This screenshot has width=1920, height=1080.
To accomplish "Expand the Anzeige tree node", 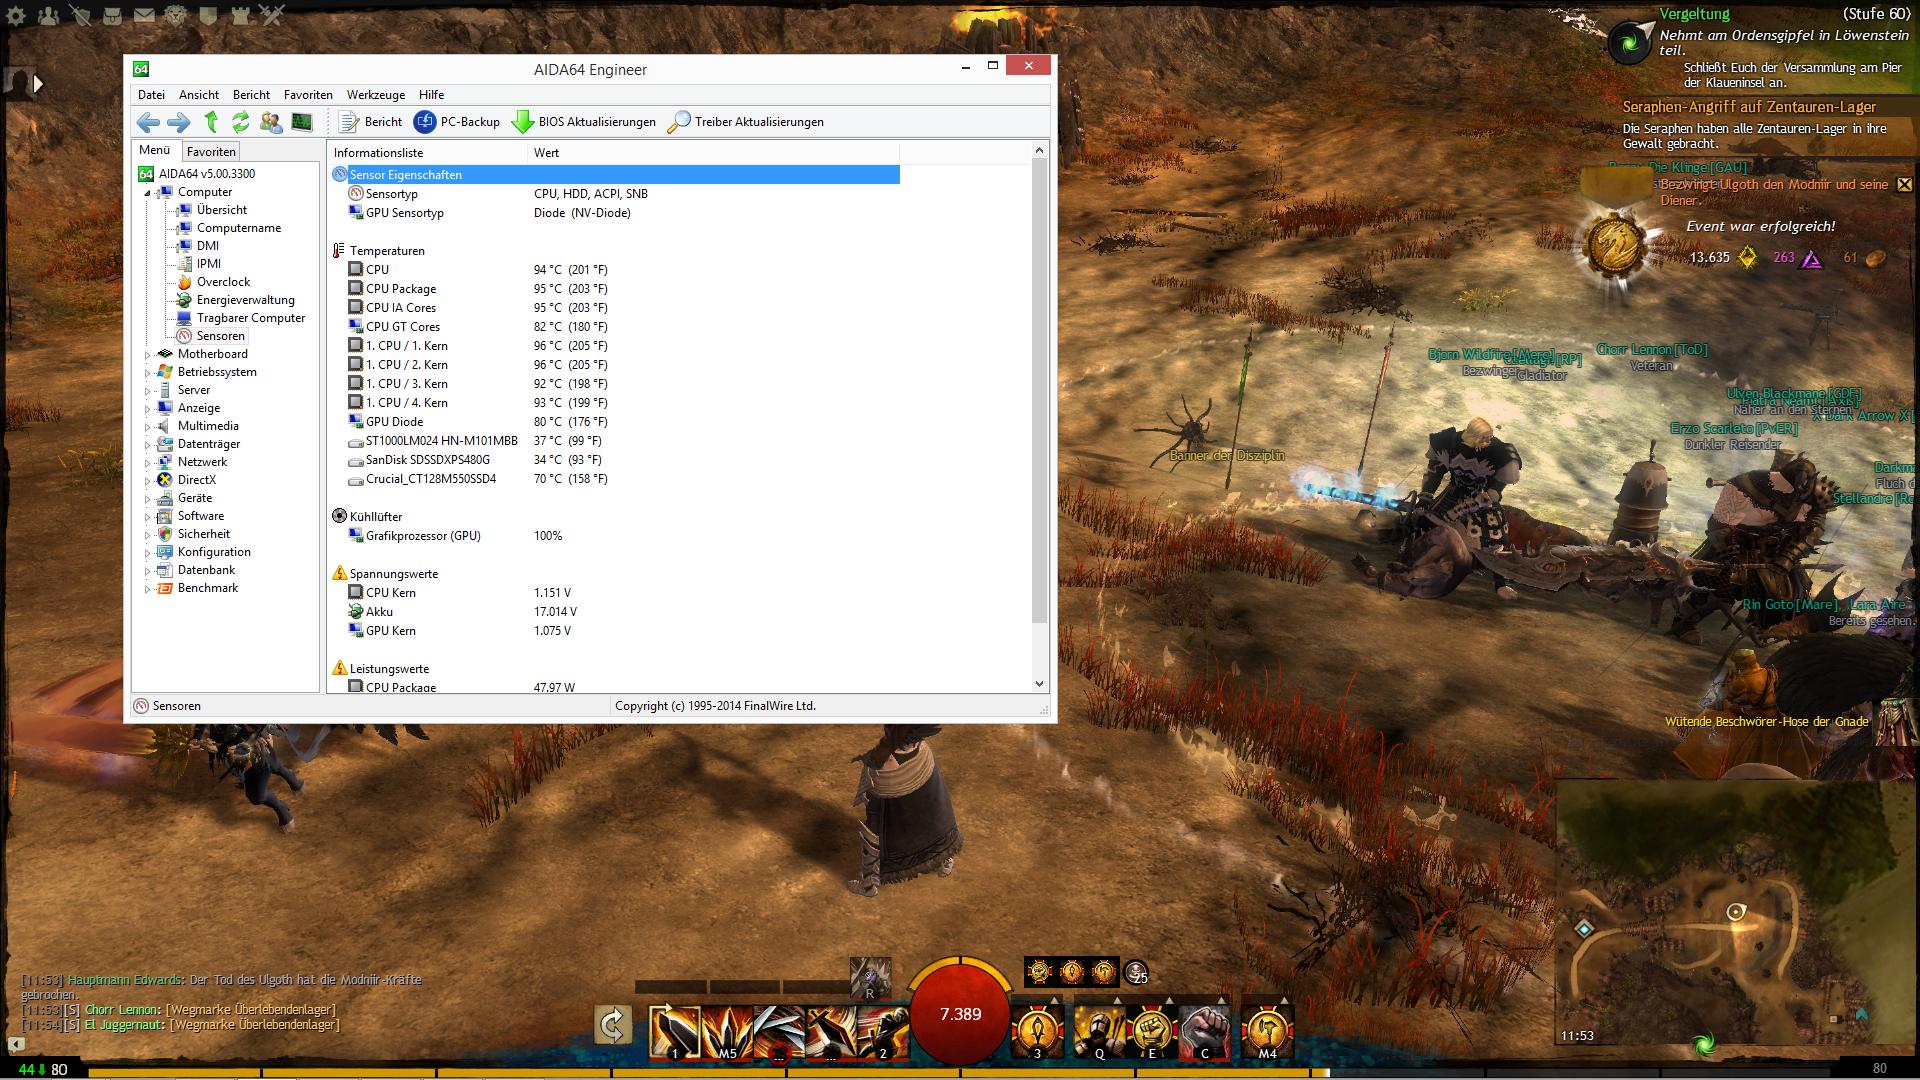I will click(x=148, y=408).
